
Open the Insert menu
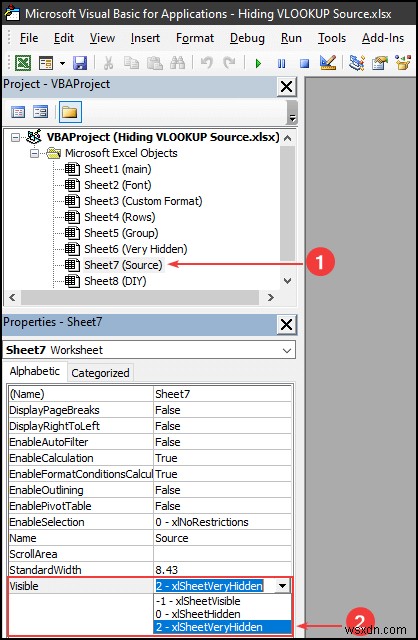click(x=145, y=38)
